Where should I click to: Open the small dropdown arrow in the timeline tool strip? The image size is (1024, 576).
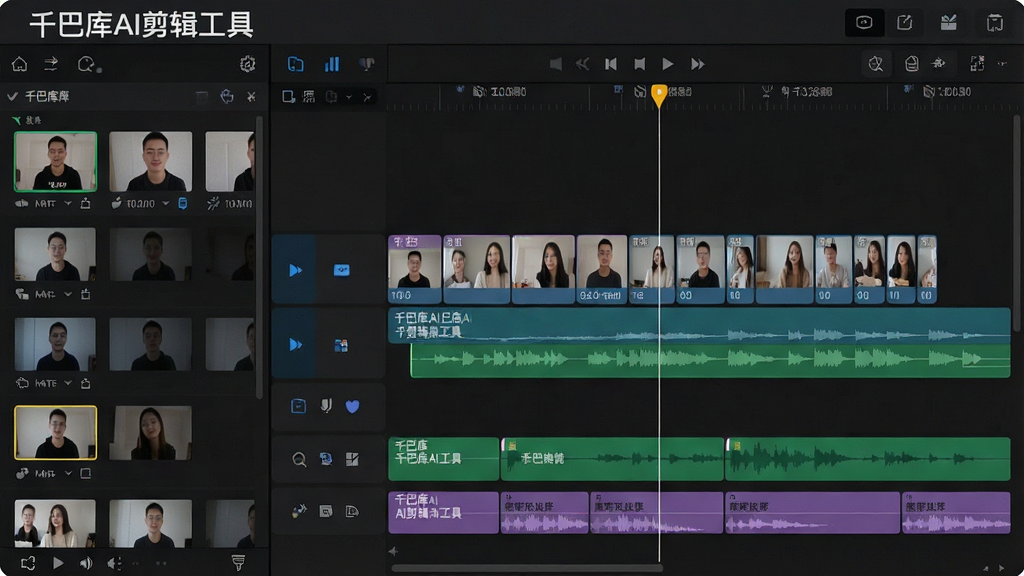[x=349, y=97]
